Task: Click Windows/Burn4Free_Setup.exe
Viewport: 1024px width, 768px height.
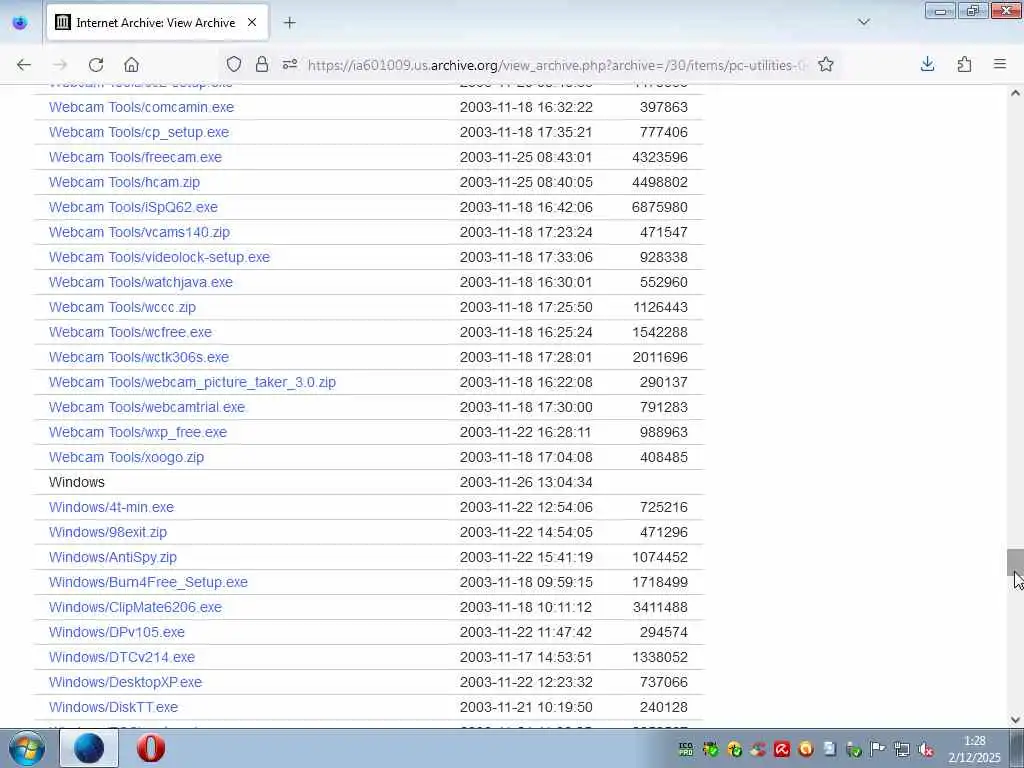Action: click(148, 582)
